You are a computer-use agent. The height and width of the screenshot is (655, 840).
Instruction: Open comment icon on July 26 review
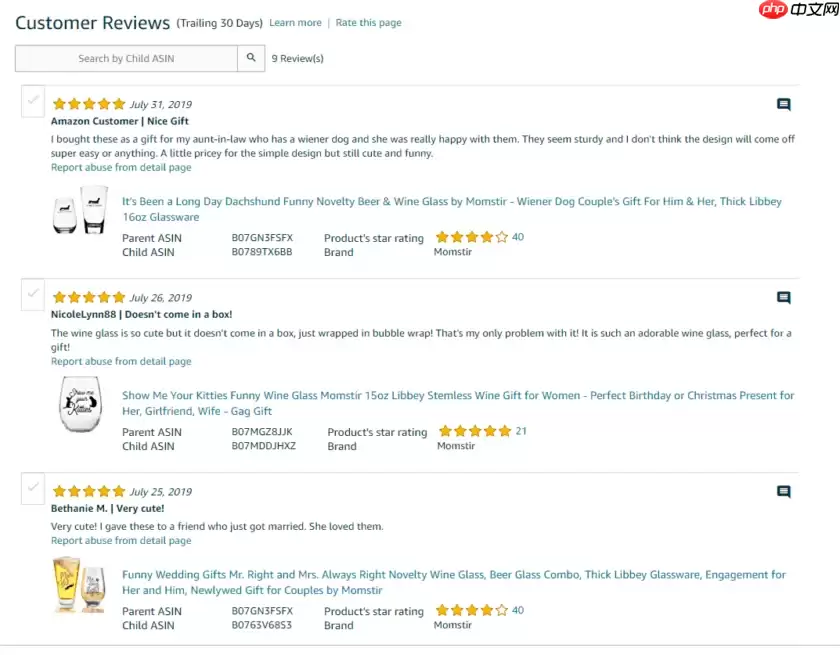pos(784,298)
